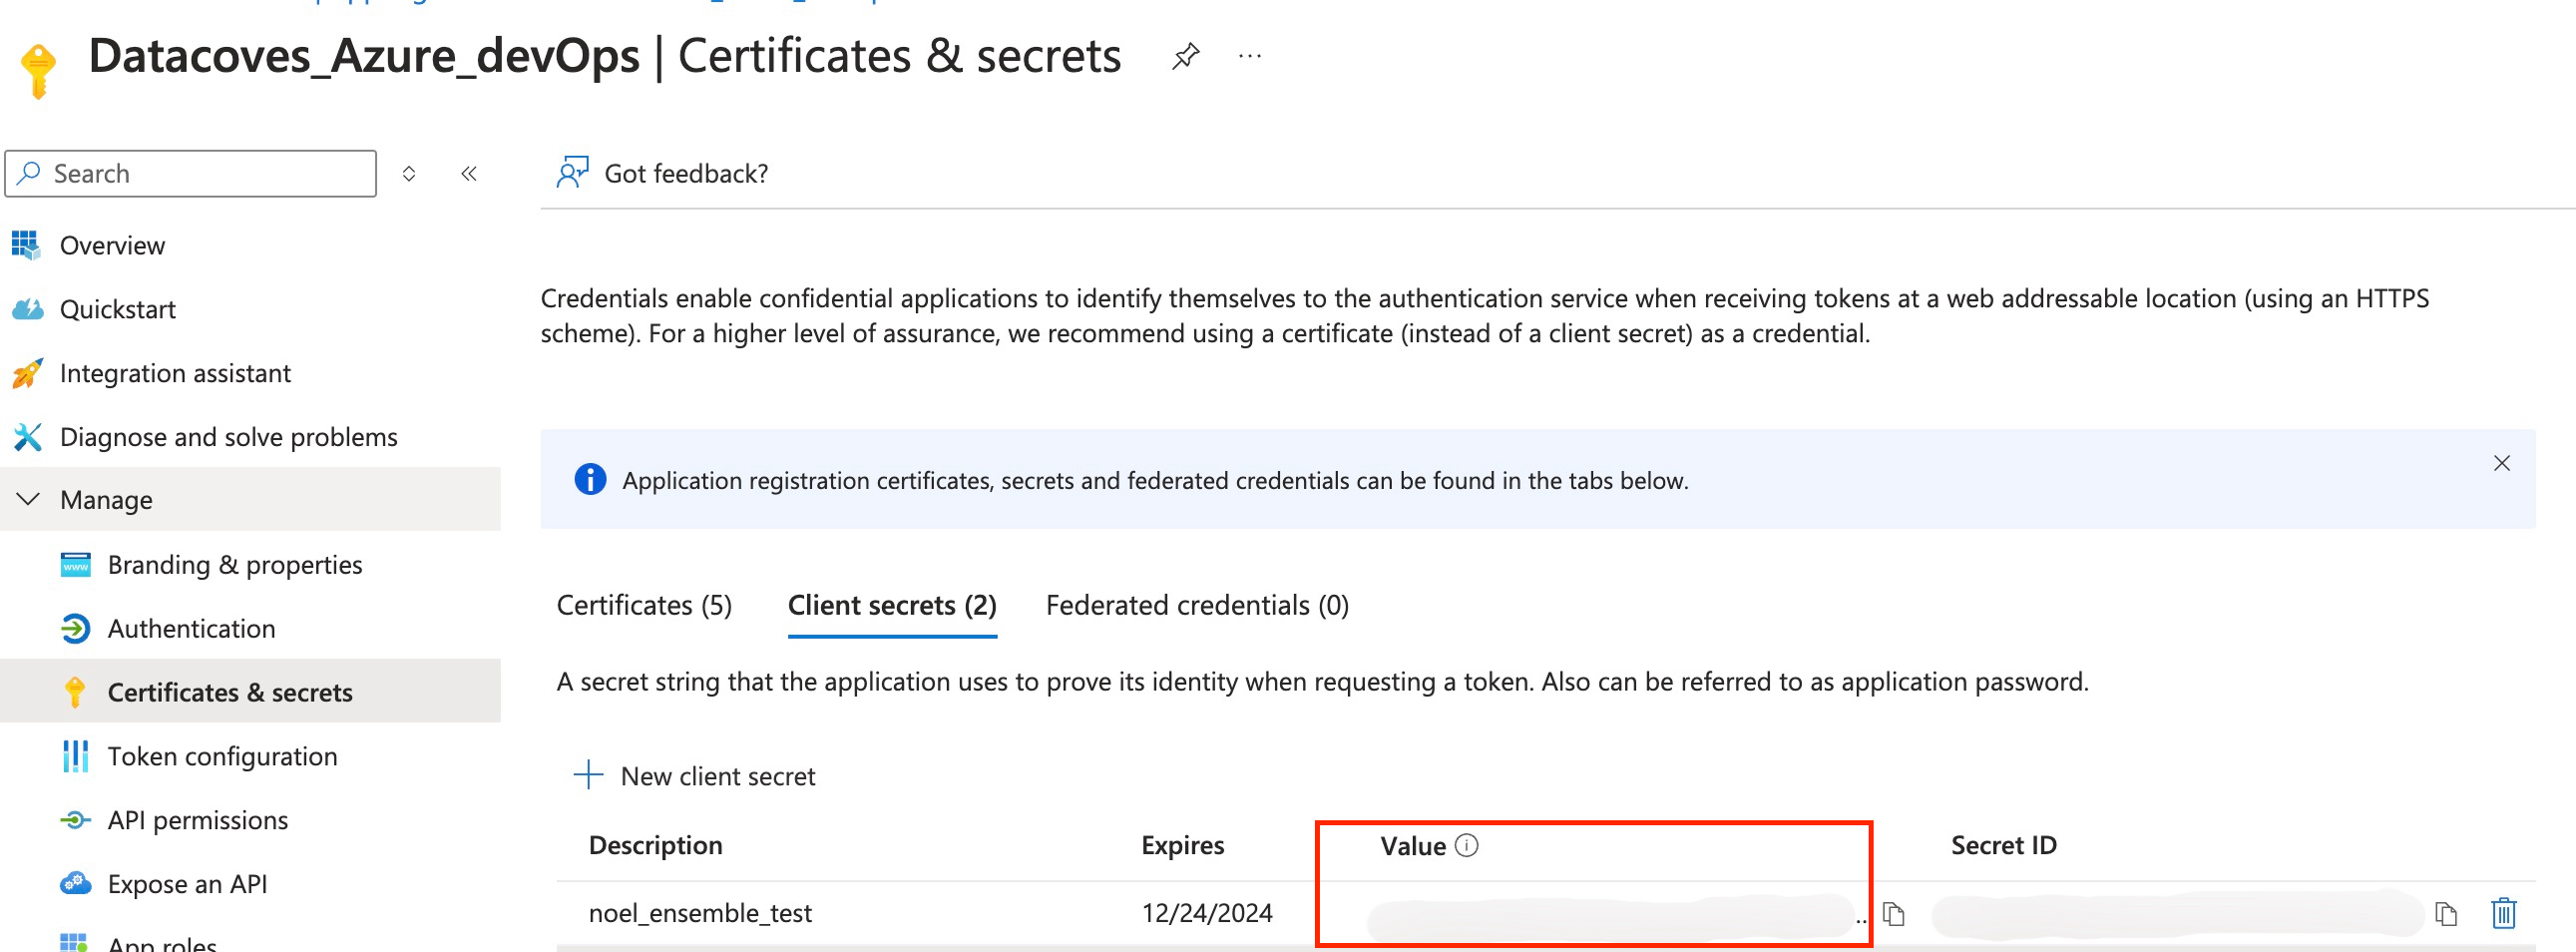2576x952 pixels.
Task: Focus the sidebar Search field
Action: (191, 174)
